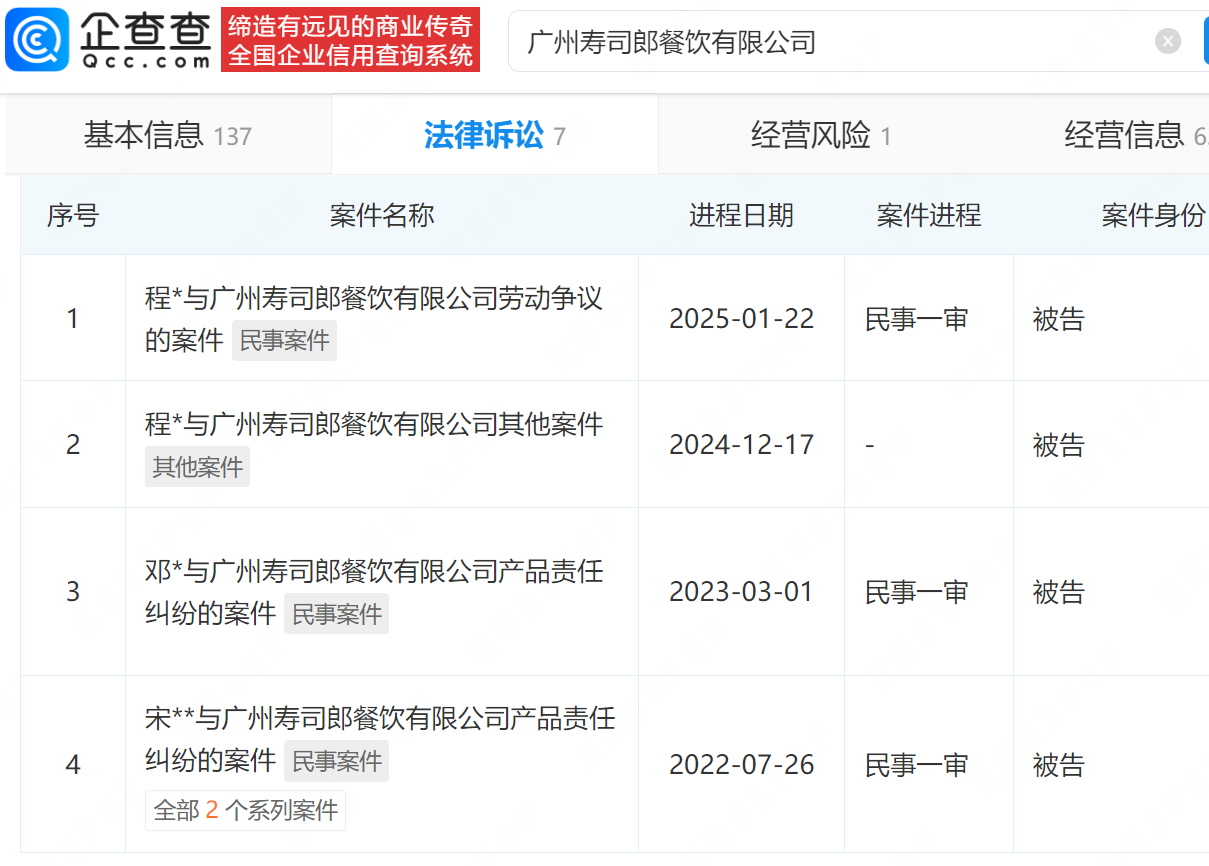
Task: Switch to the 基本信息 tab
Action: [x=167, y=135]
